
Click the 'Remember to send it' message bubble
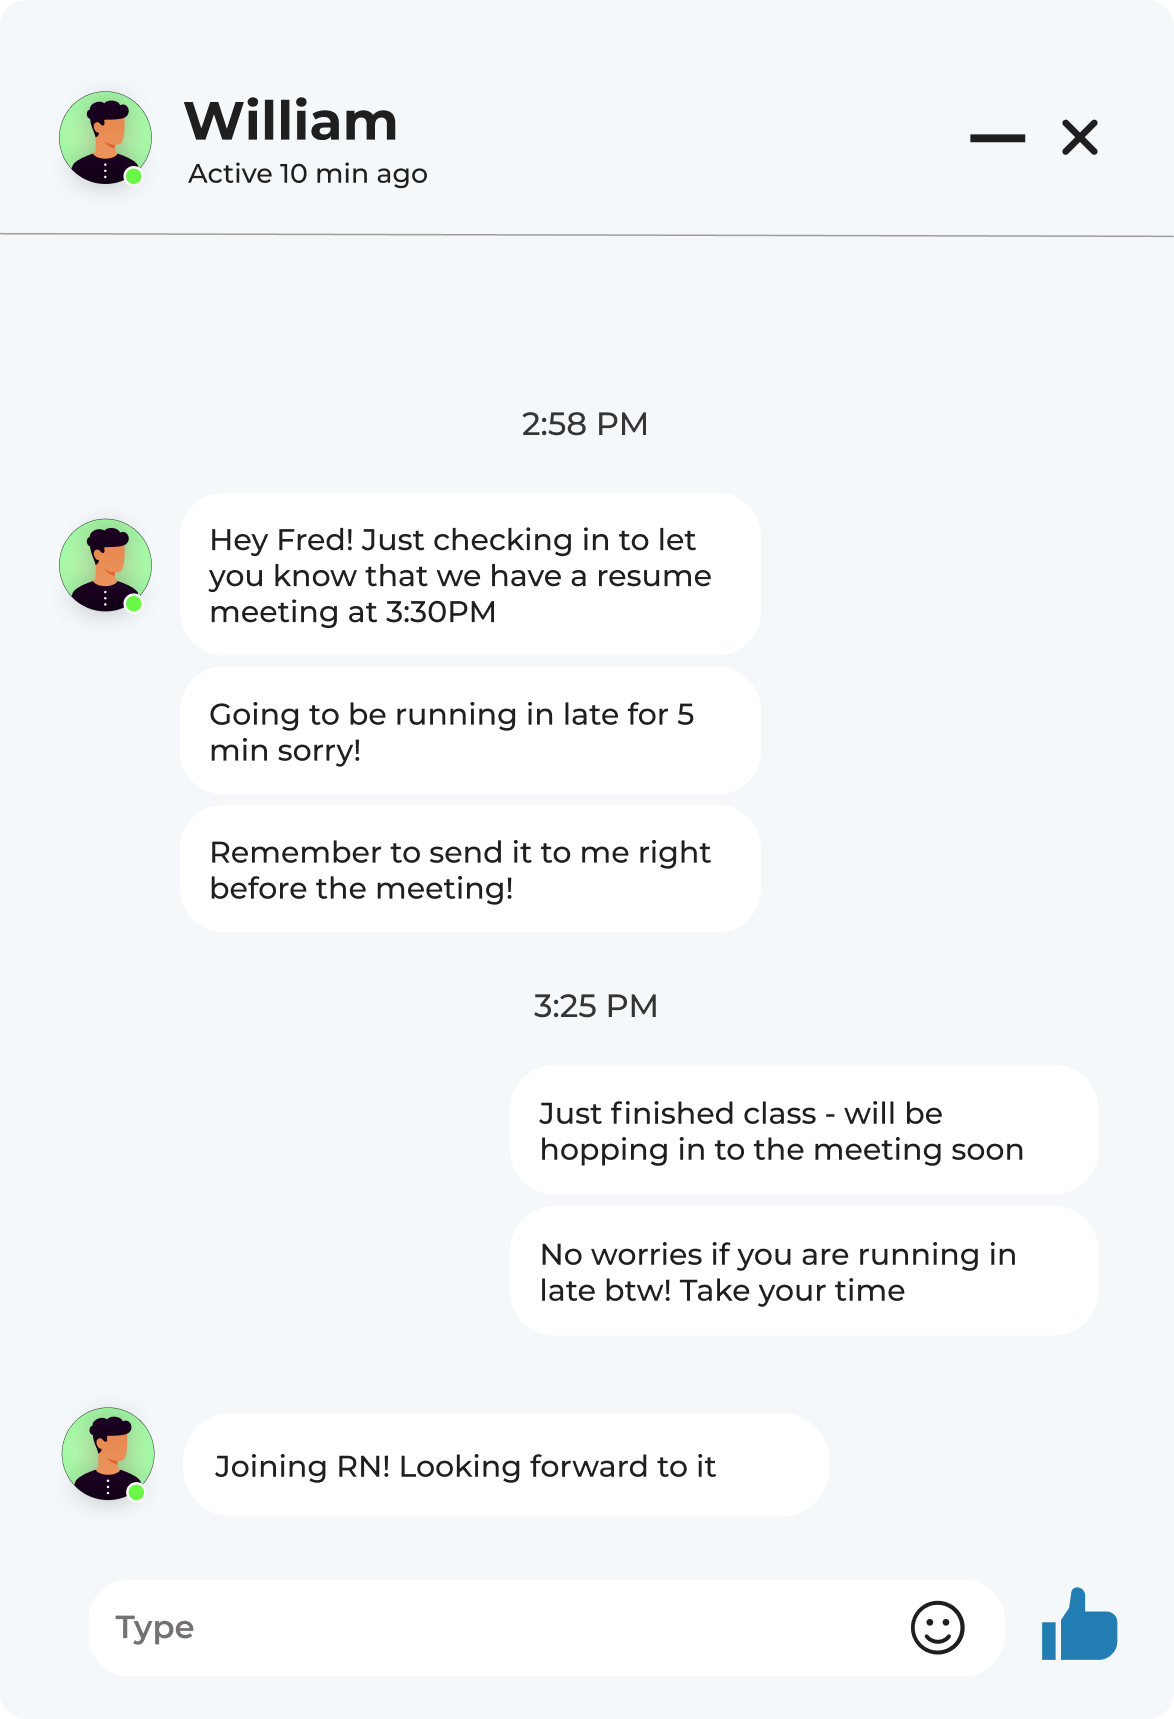point(470,870)
